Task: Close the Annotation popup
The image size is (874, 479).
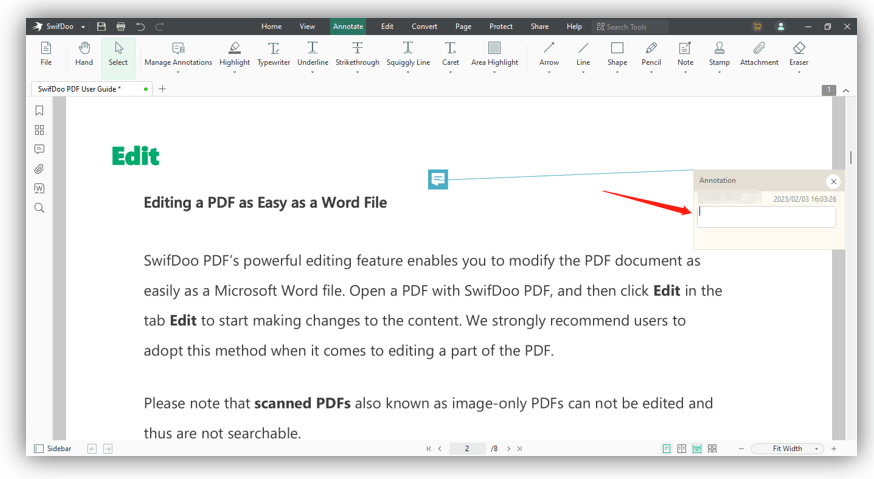Action: click(x=833, y=181)
